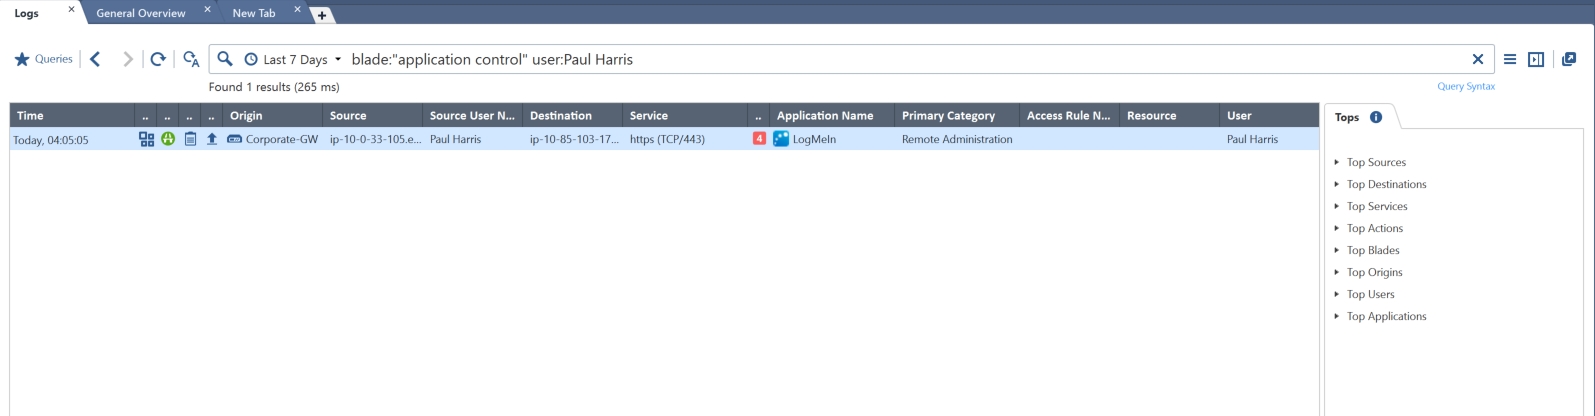
Task: Switch to the General Overview tab
Action: point(141,13)
